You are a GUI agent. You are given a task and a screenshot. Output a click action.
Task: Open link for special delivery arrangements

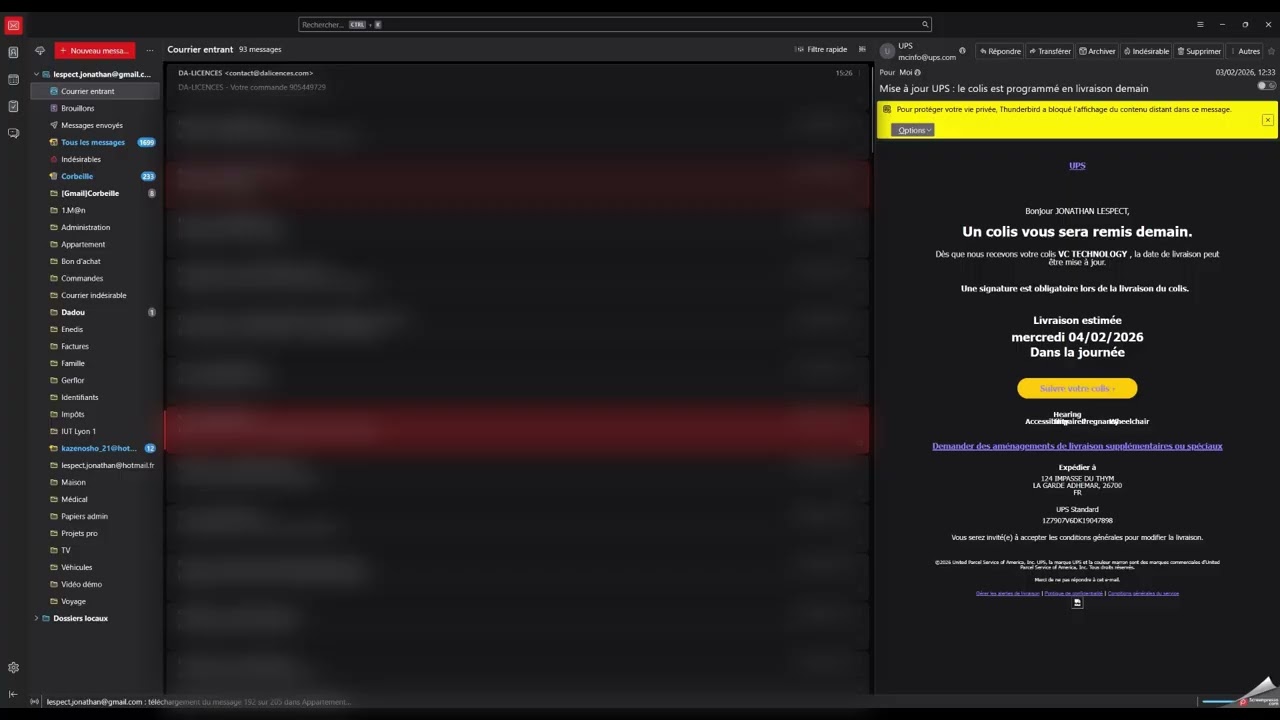click(x=1077, y=446)
